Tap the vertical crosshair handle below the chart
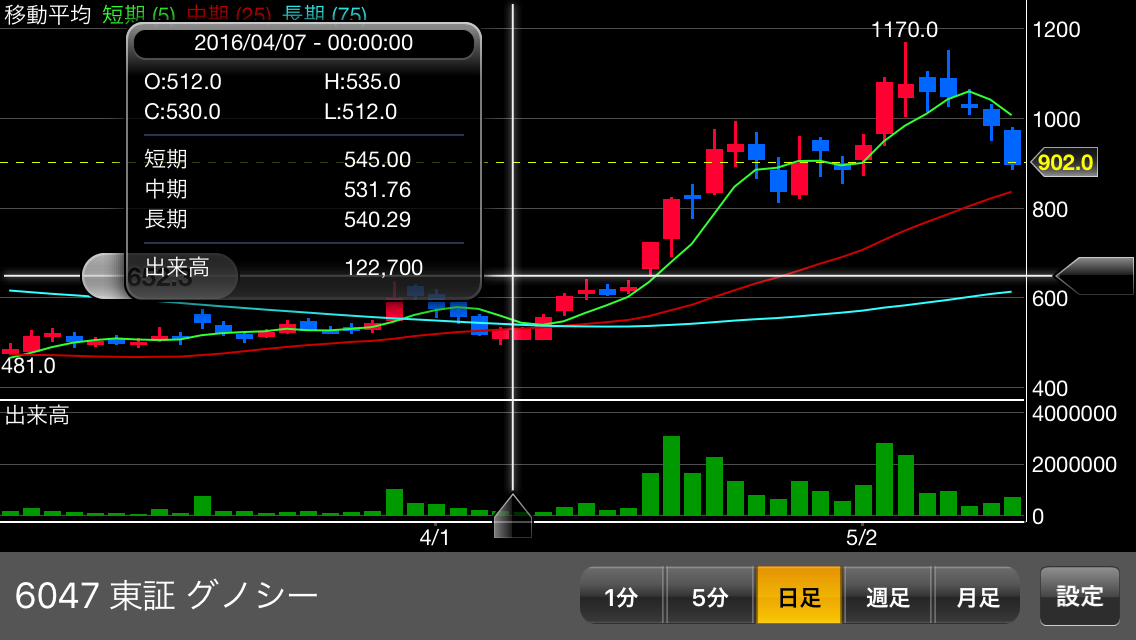The width and height of the screenshot is (1136, 640). tap(513, 516)
